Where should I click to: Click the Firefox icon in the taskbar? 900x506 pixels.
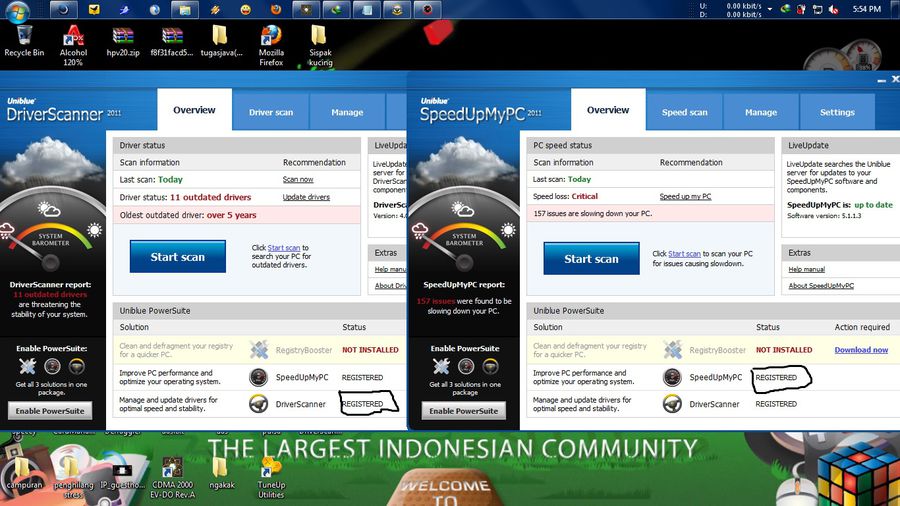[276, 10]
